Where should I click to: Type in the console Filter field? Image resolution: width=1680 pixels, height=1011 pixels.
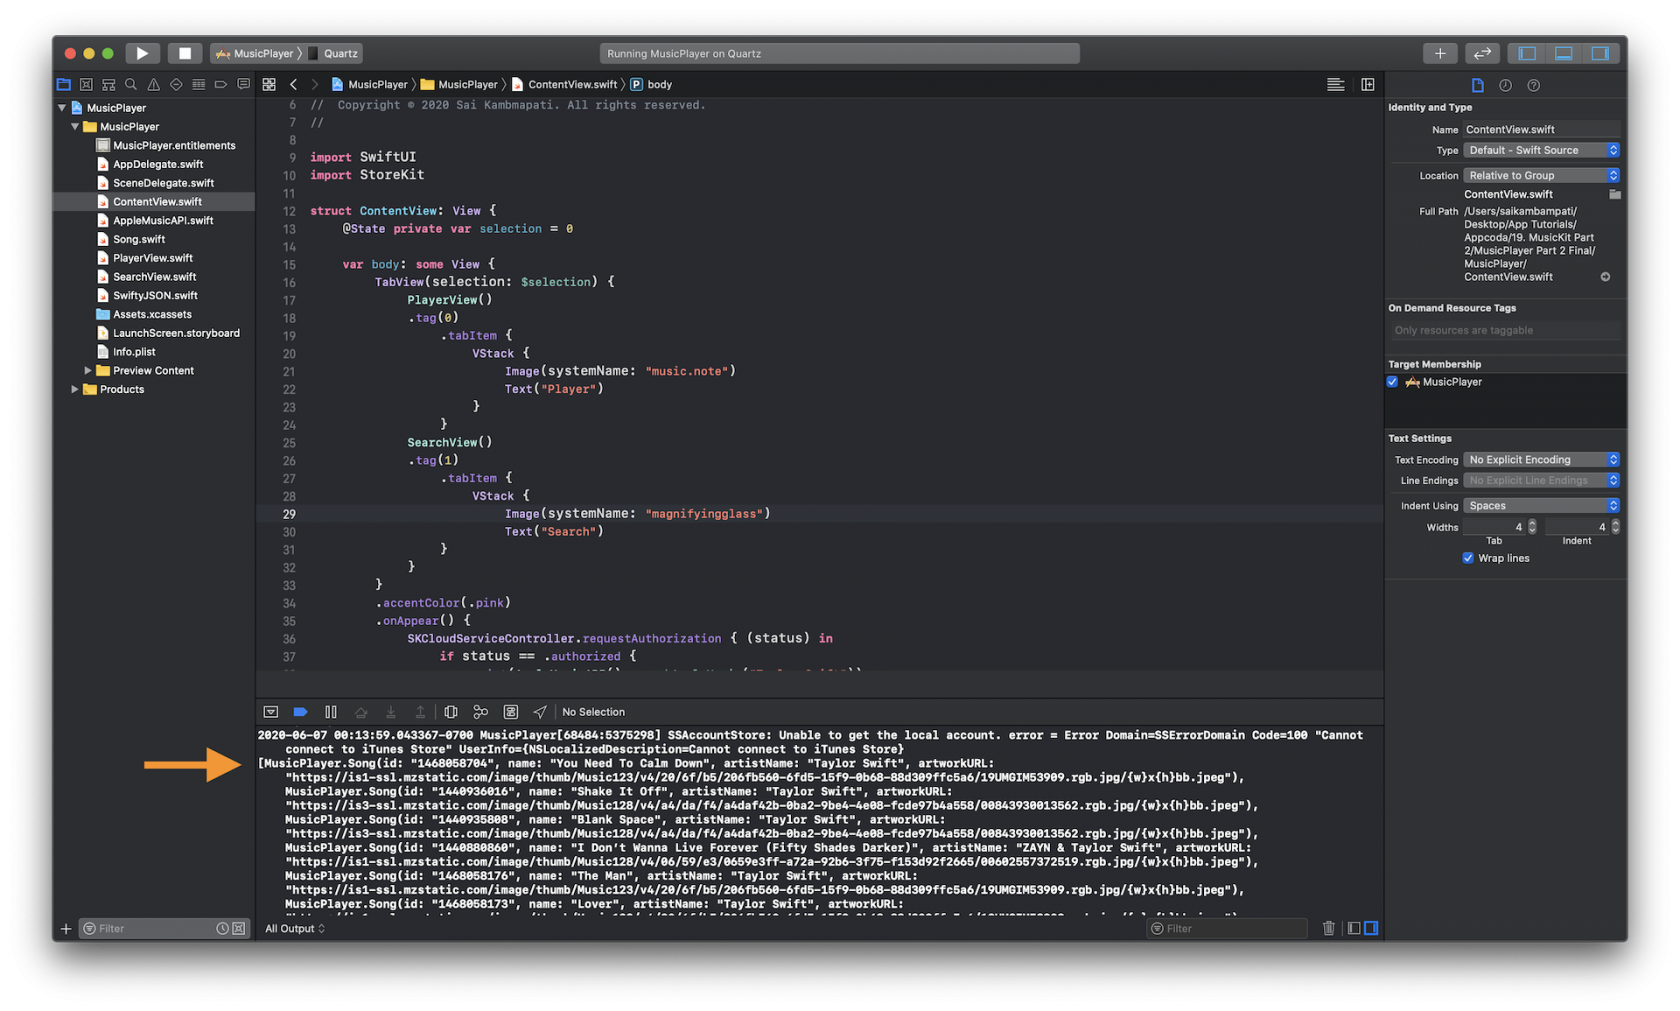1227,928
